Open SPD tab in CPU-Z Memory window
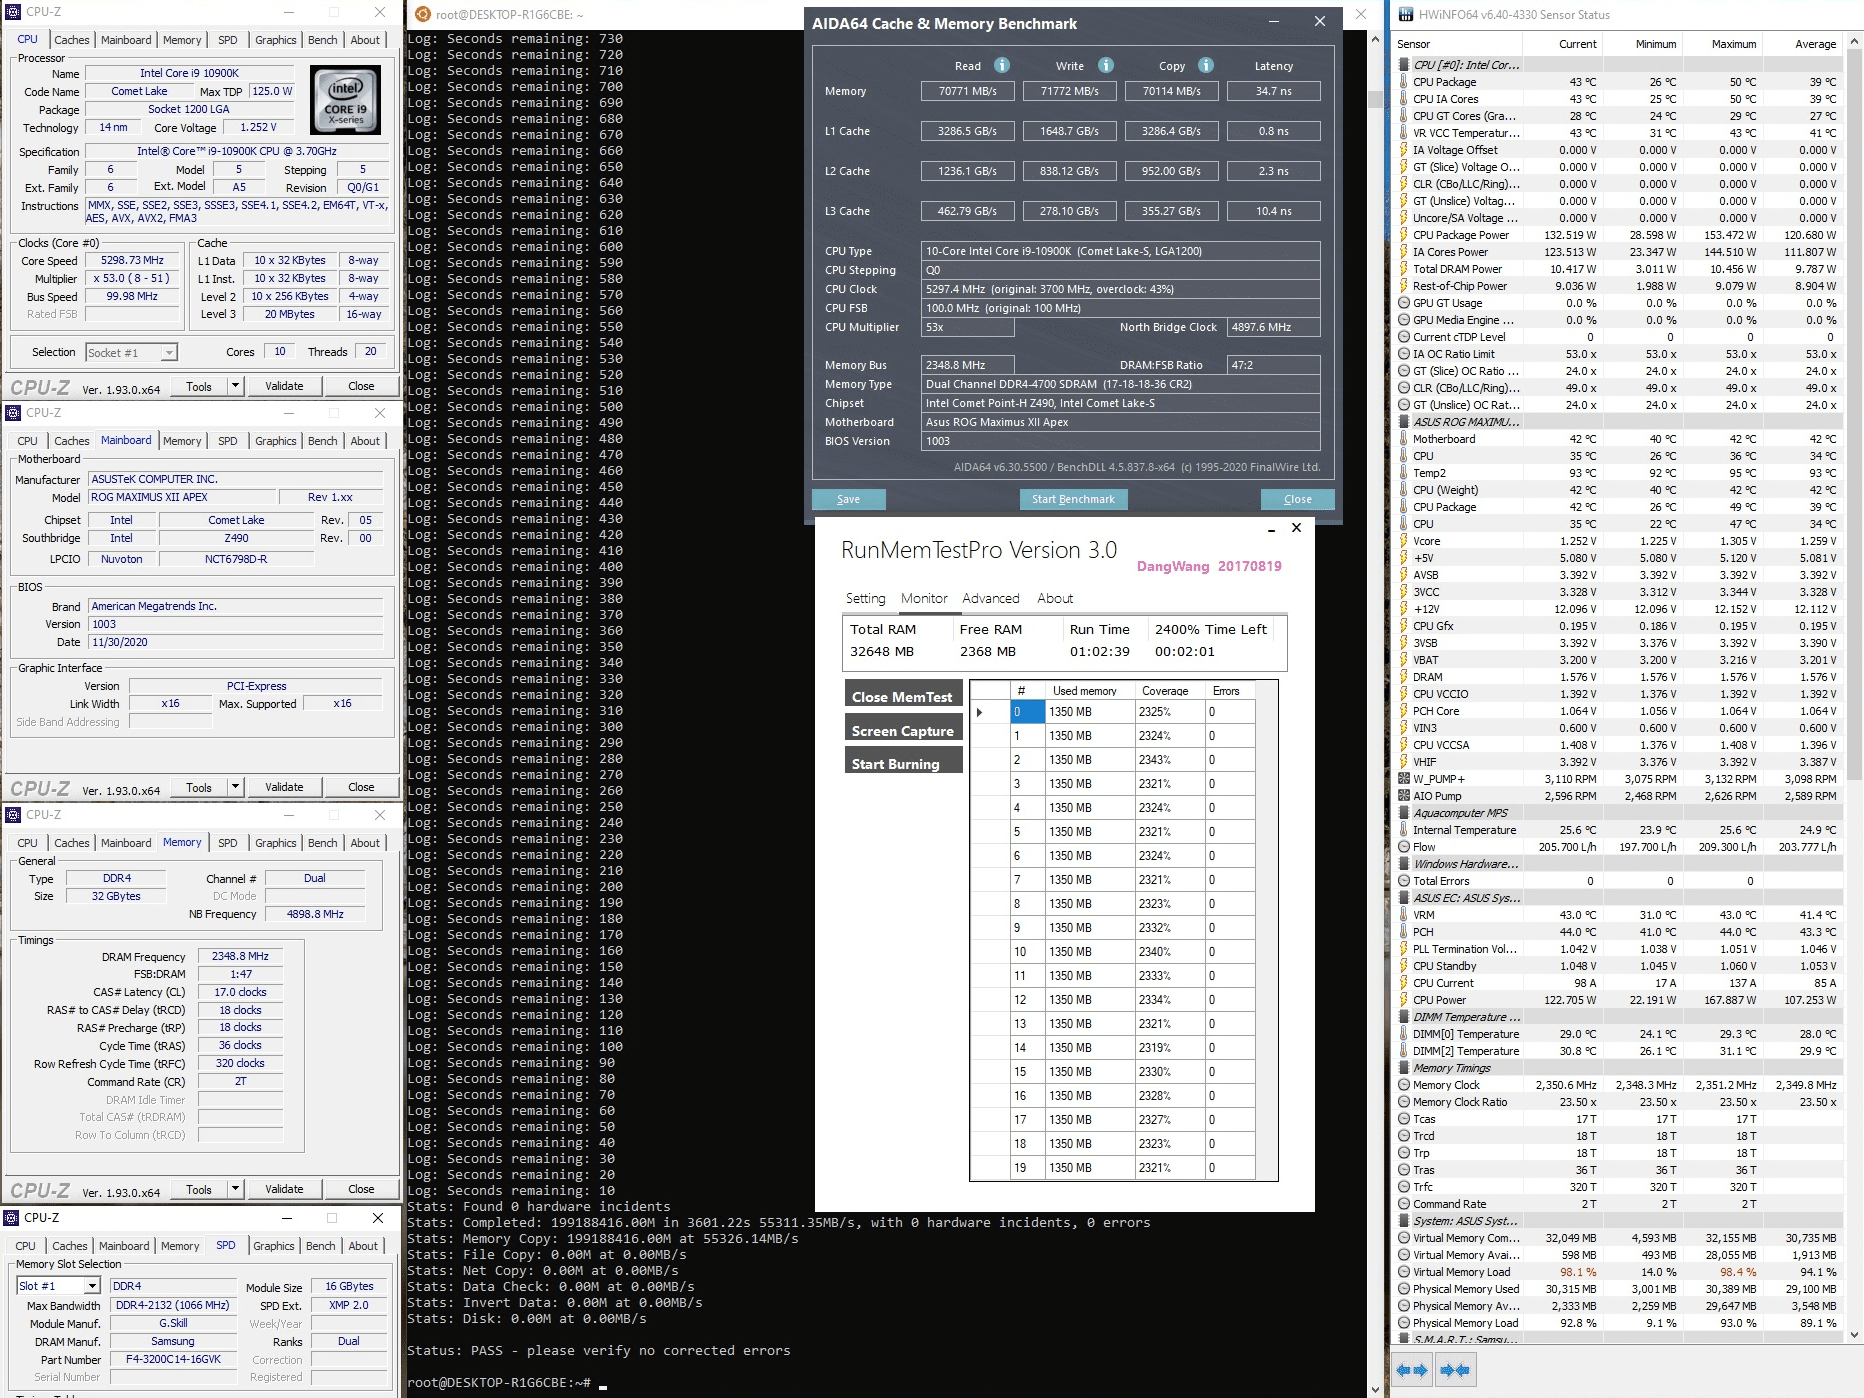Viewport: 1864px width, 1398px height. tap(228, 843)
